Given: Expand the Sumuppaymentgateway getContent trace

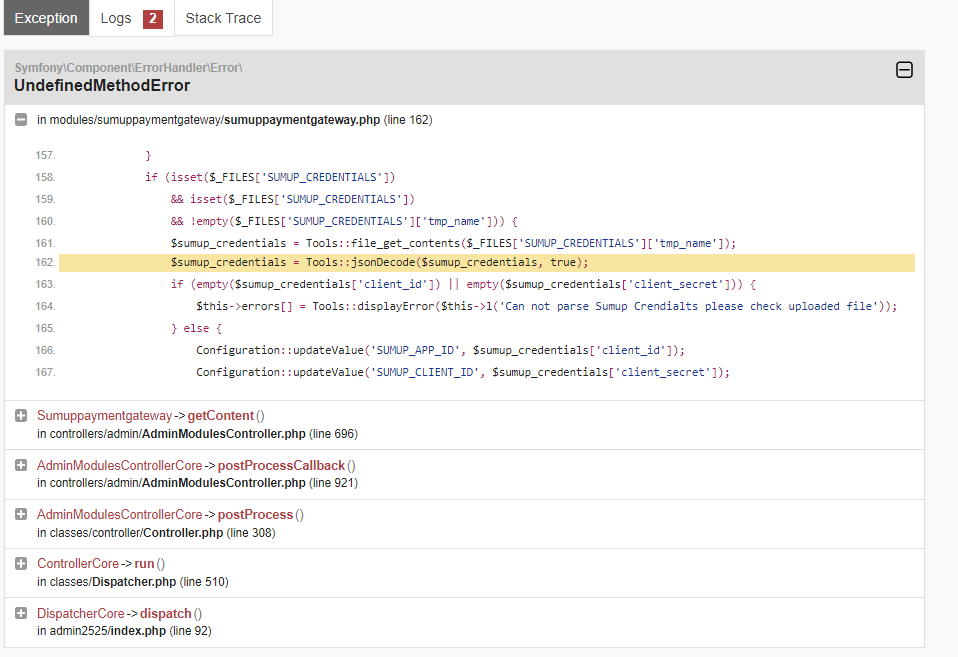Looking at the screenshot, I should pyautogui.click(x=21, y=416).
